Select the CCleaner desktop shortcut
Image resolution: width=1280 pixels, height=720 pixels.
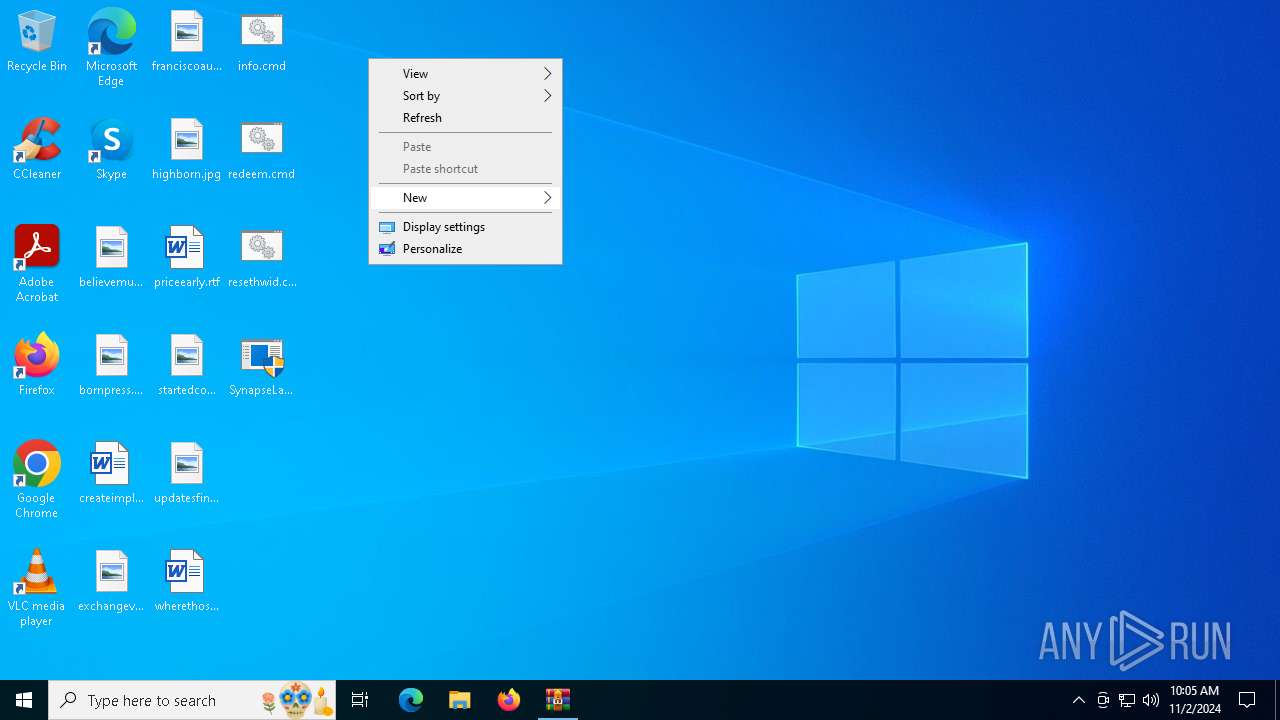37,149
